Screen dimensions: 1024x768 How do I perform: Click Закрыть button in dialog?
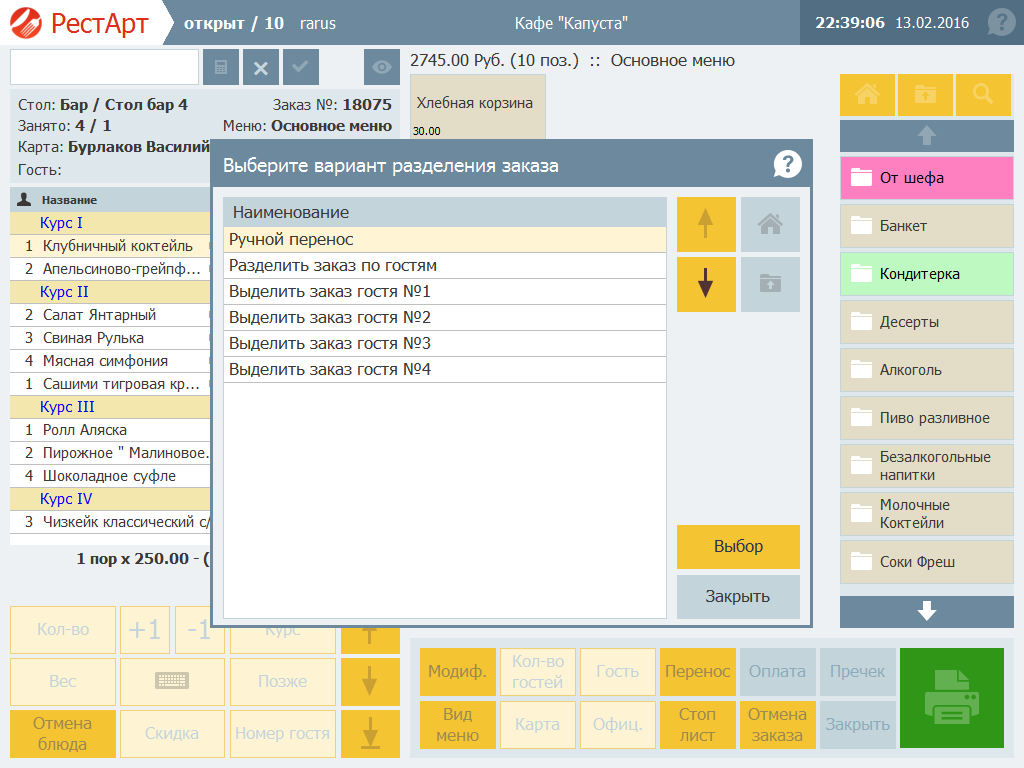[x=738, y=597]
